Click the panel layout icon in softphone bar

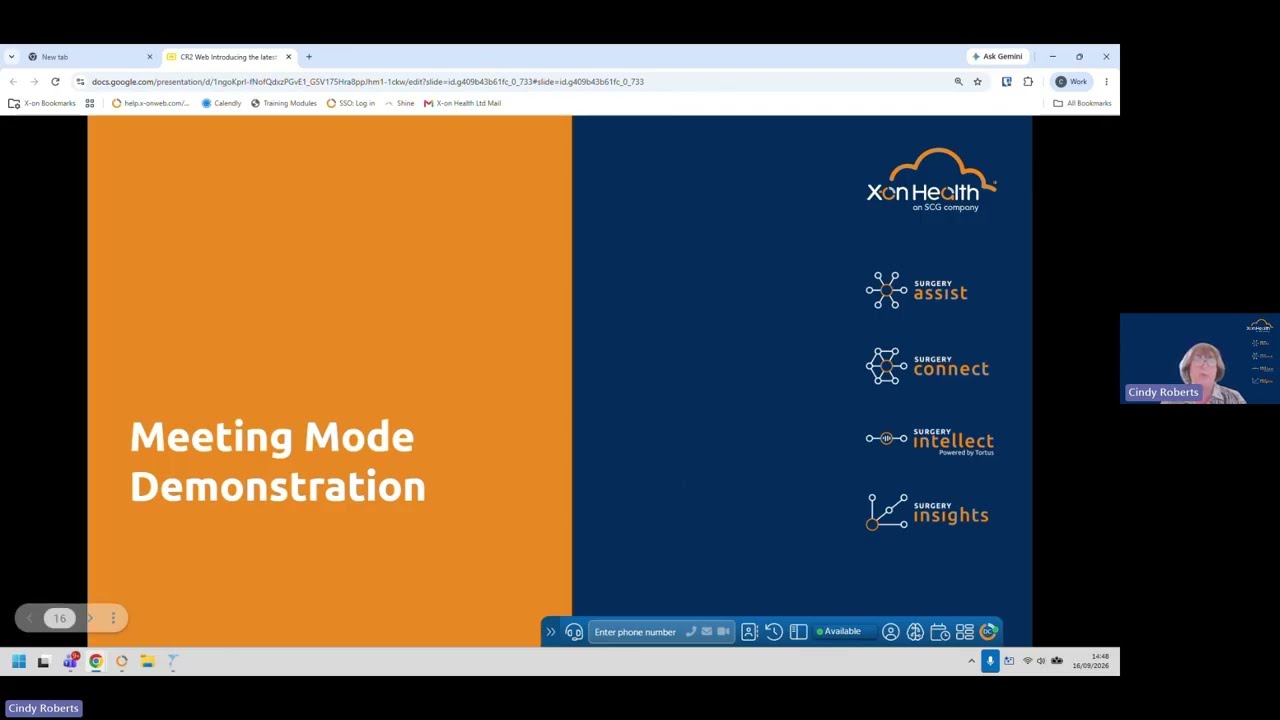(798, 632)
